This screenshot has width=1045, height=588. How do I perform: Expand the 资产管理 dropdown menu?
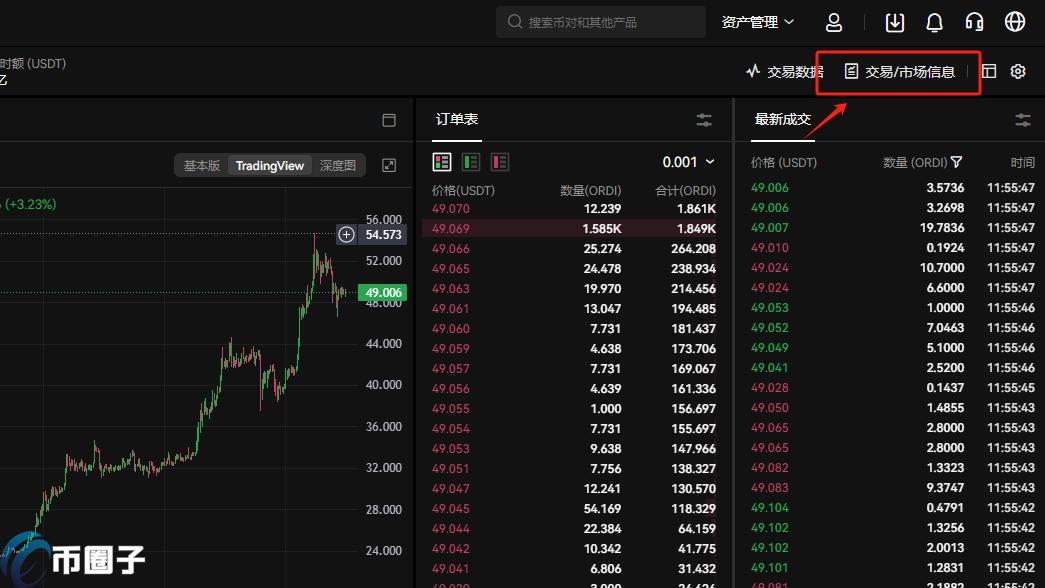(757, 22)
